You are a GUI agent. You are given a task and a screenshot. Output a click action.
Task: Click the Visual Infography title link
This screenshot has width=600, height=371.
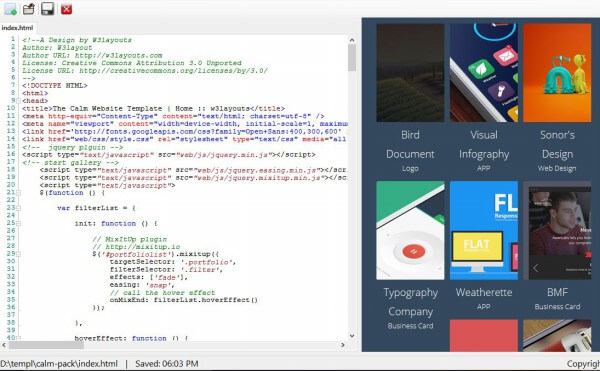click(x=484, y=144)
